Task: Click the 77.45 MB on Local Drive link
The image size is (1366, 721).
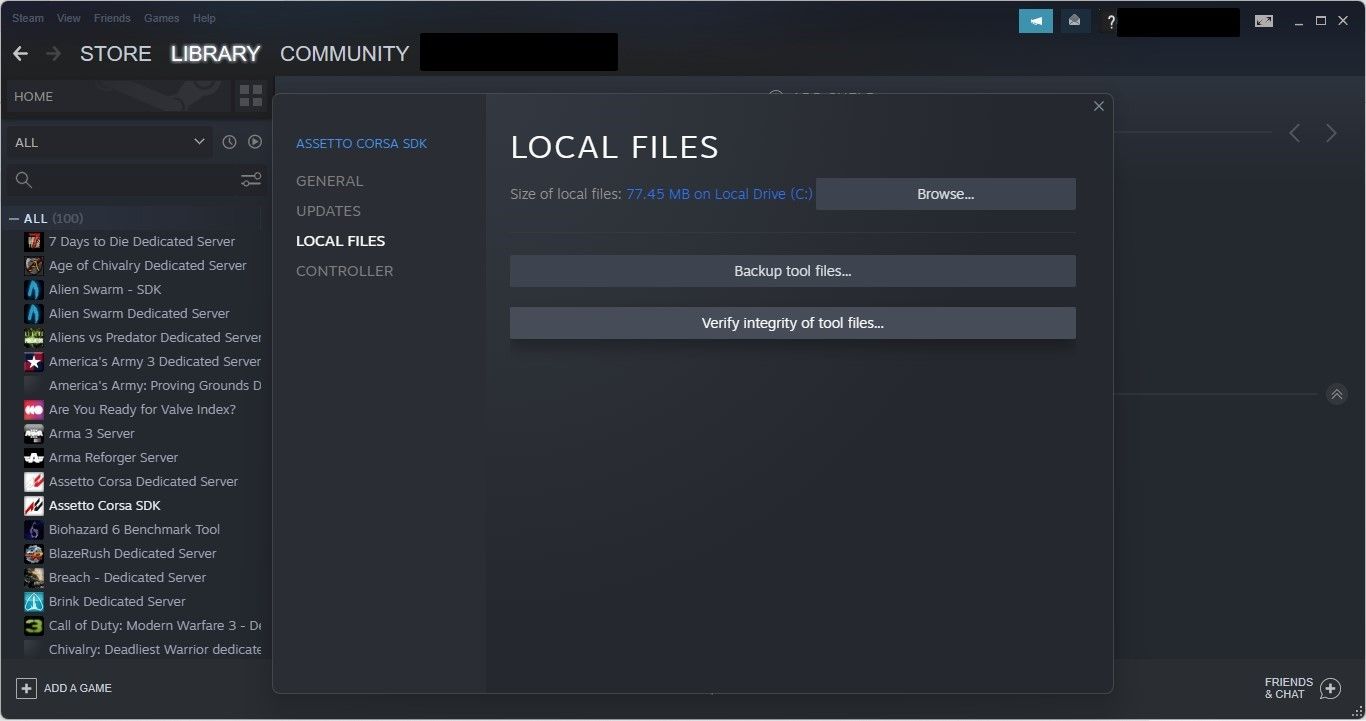Action: coord(719,194)
